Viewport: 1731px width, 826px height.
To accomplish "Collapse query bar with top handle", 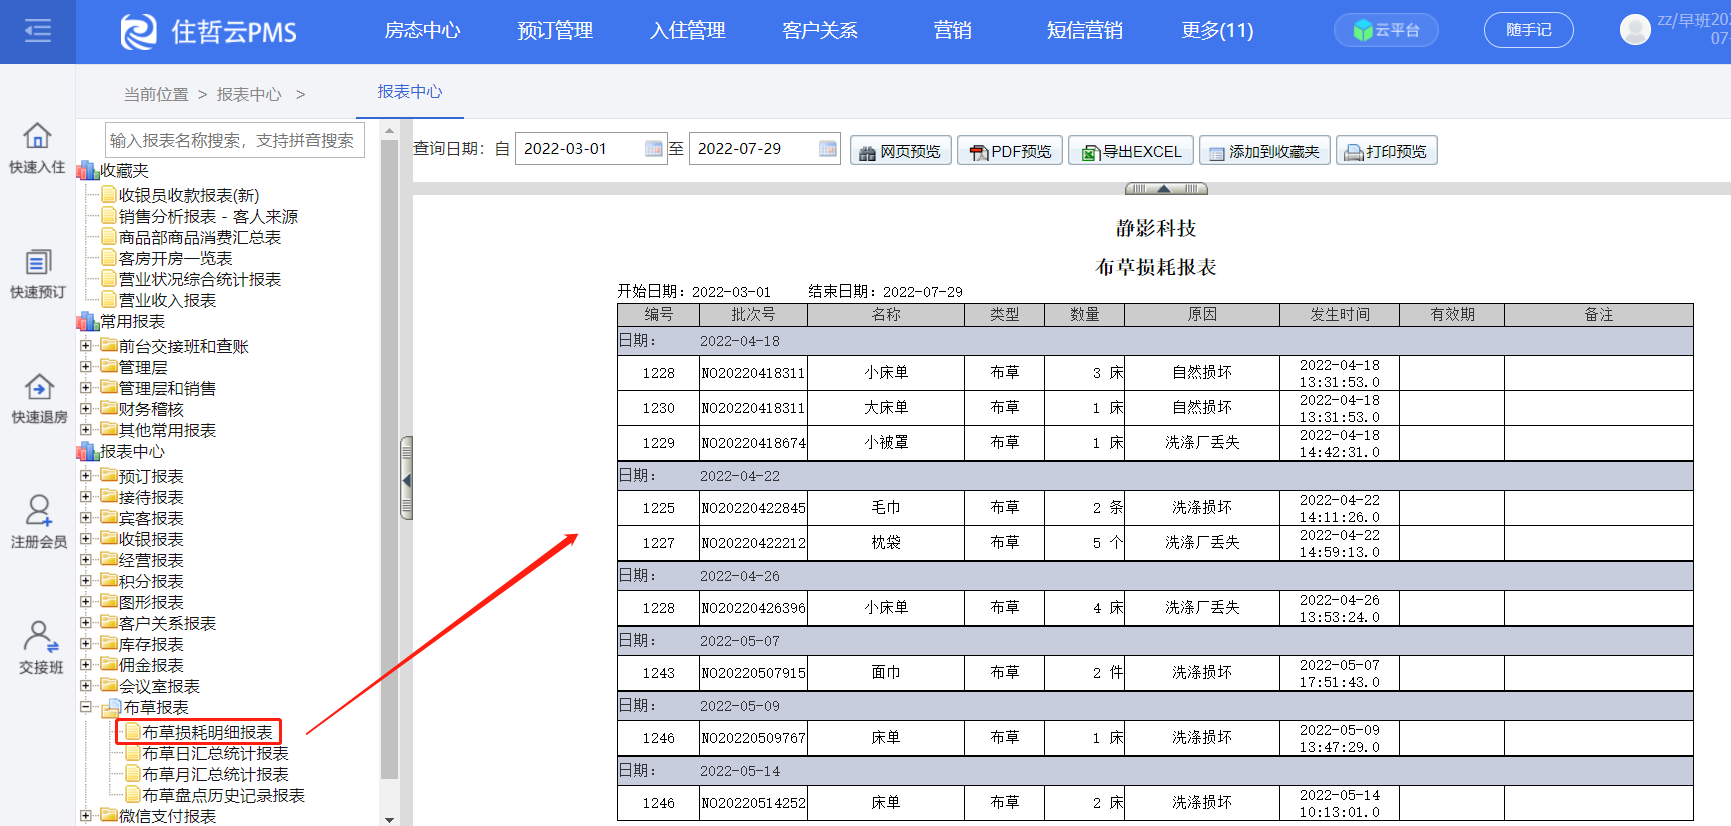I will pyautogui.click(x=1166, y=189).
